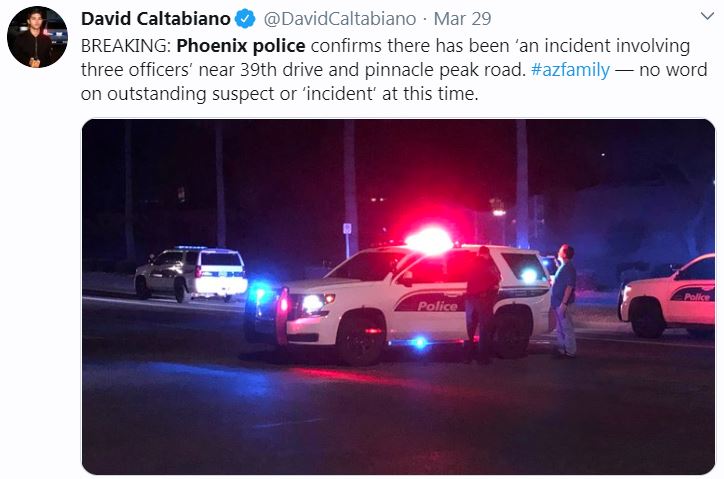Image resolution: width=724 pixels, height=479 pixels.
Task: Click 'pinnacle peak road' in tweet text
Action: [445, 70]
